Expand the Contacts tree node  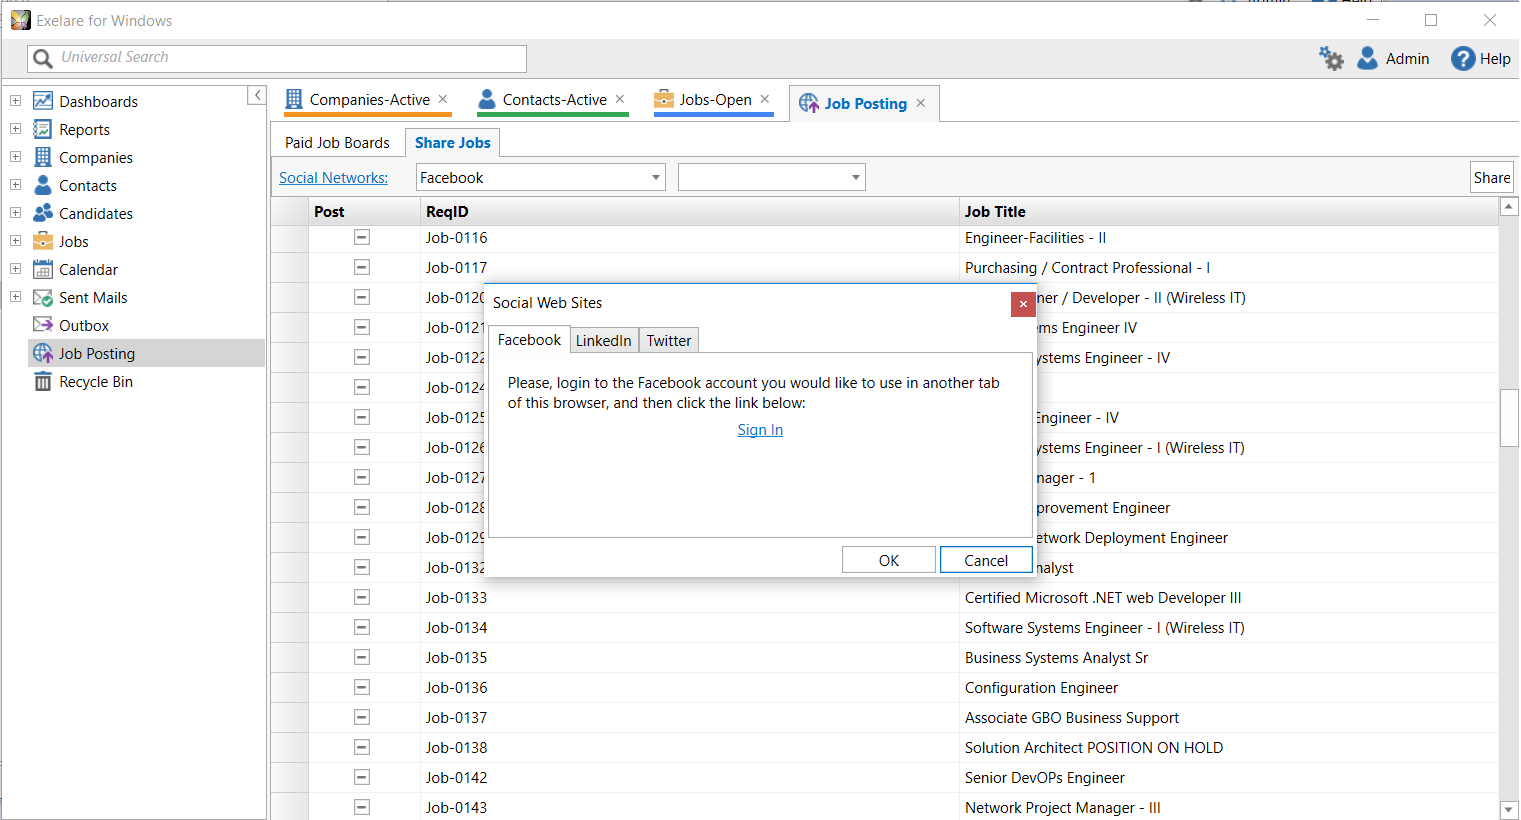point(15,185)
